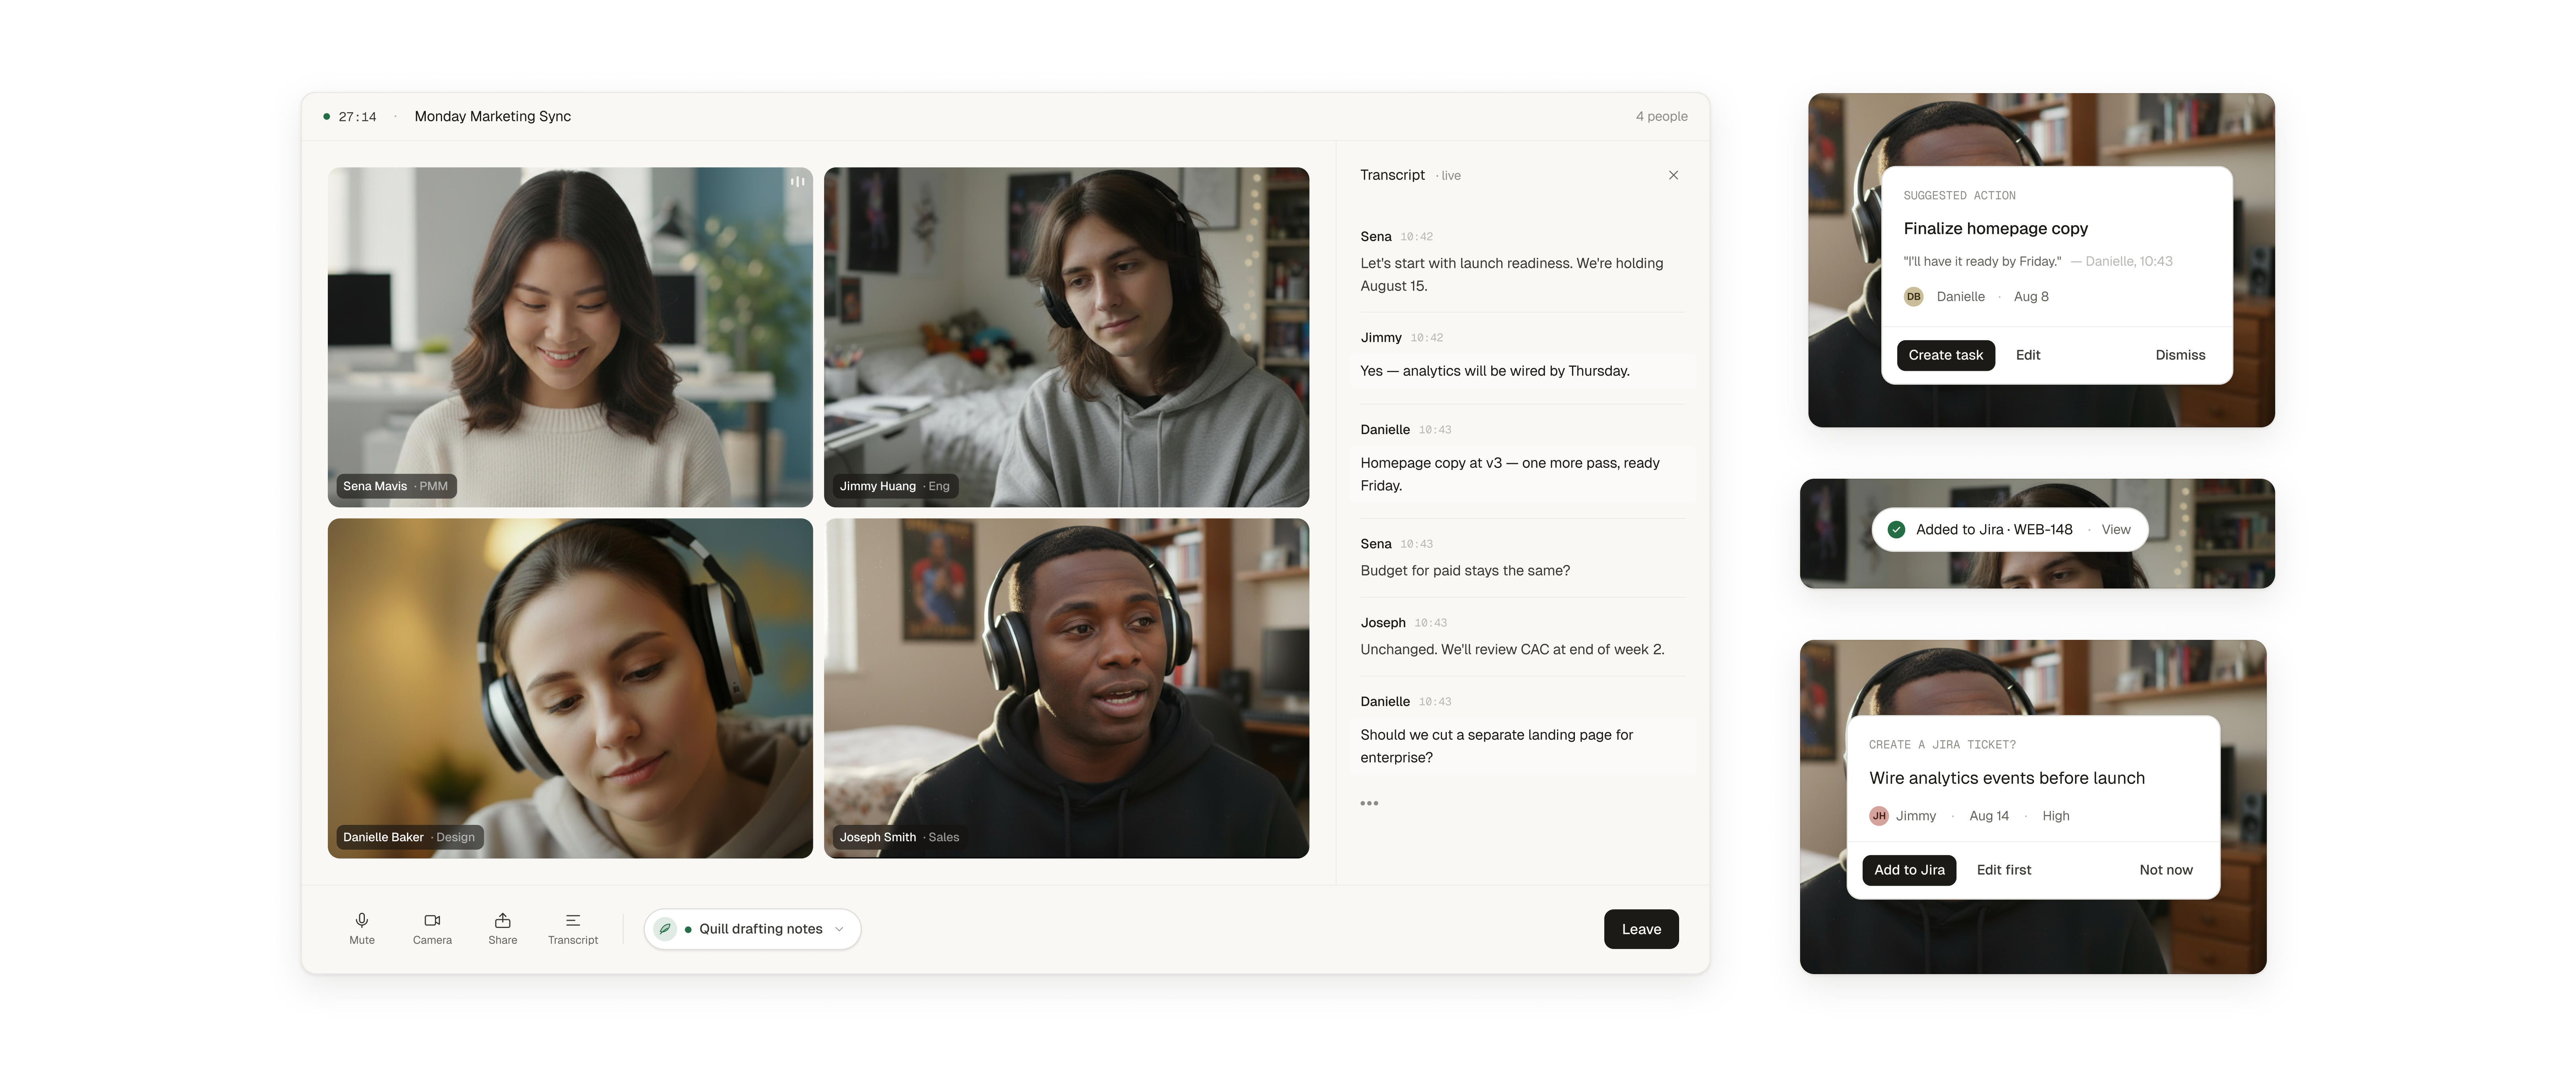
Task: Select Jimmy Huang video tile
Action: point(1066,337)
